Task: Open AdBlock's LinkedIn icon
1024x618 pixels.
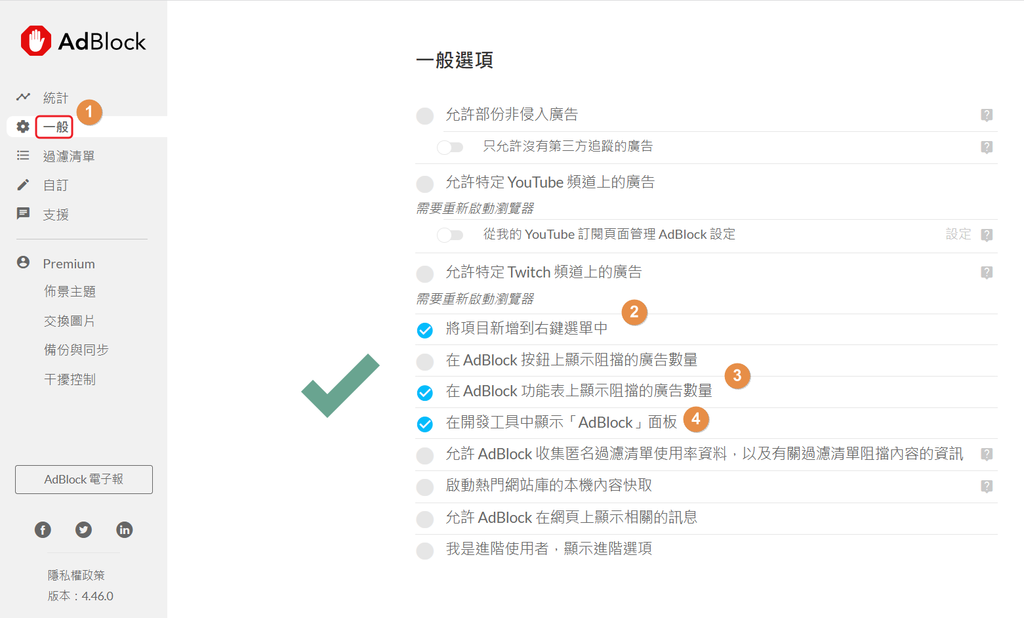Action: (124, 530)
